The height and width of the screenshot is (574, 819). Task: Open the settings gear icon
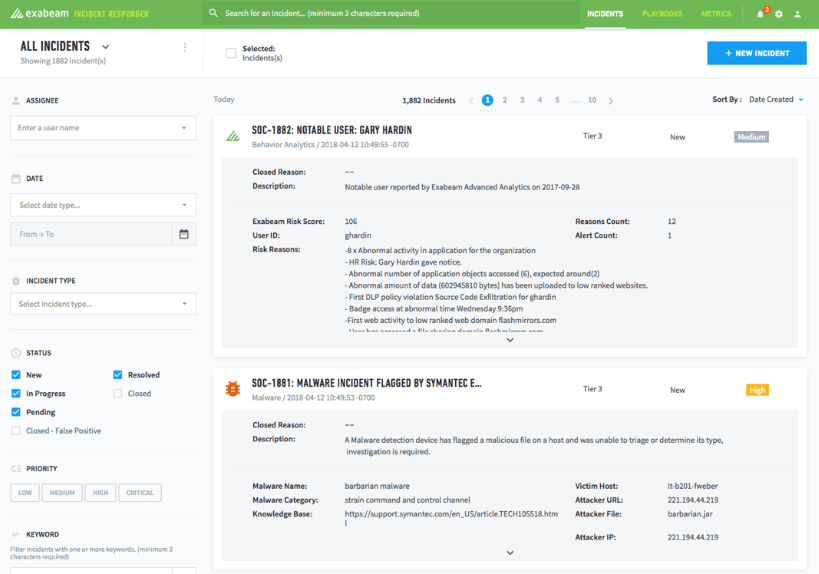tap(779, 14)
